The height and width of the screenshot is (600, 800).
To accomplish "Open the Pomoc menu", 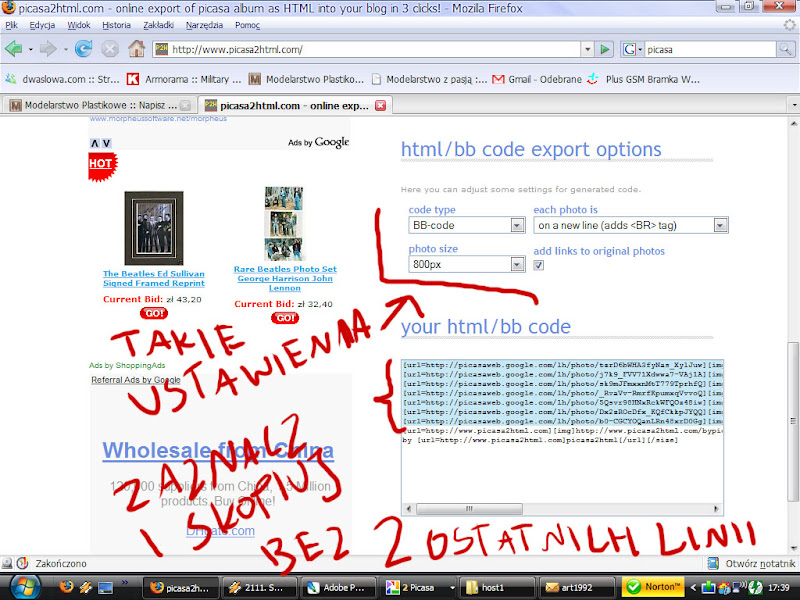I will click(247, 25).
